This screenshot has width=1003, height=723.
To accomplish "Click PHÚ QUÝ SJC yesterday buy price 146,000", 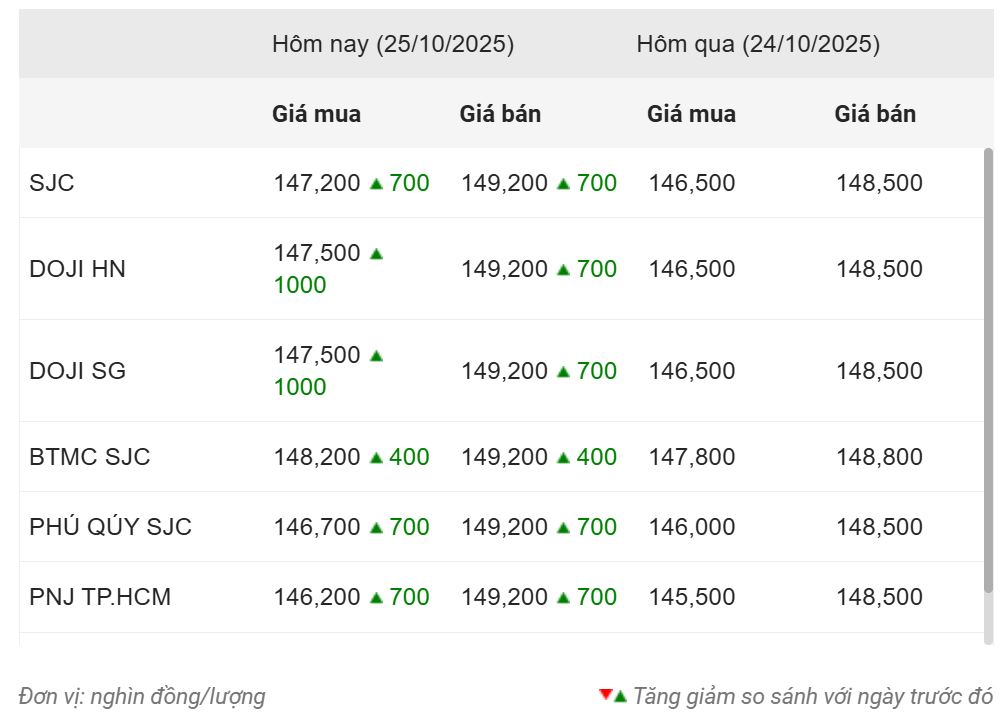I will tap(691, 527).
